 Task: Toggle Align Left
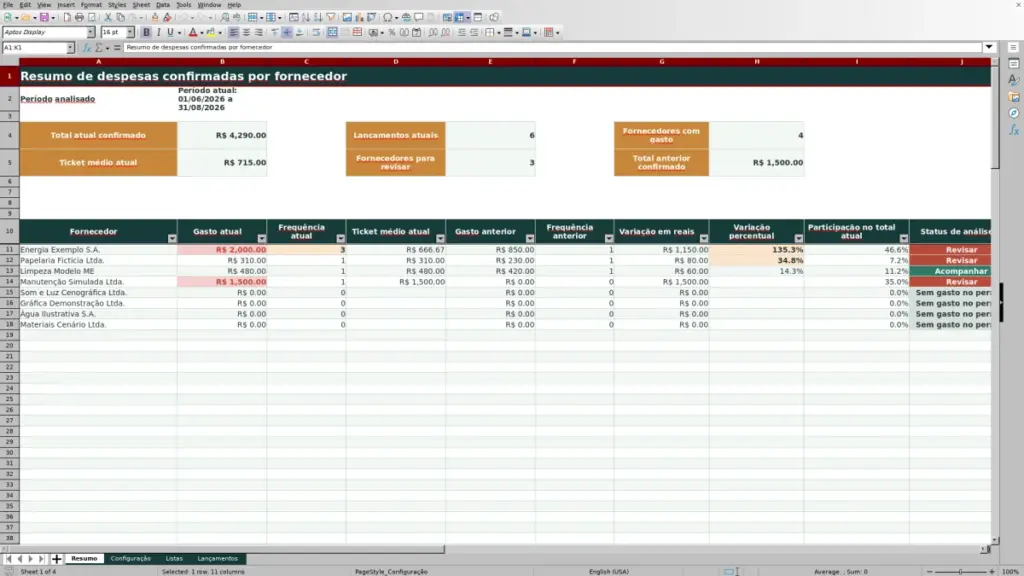[234, 33]
